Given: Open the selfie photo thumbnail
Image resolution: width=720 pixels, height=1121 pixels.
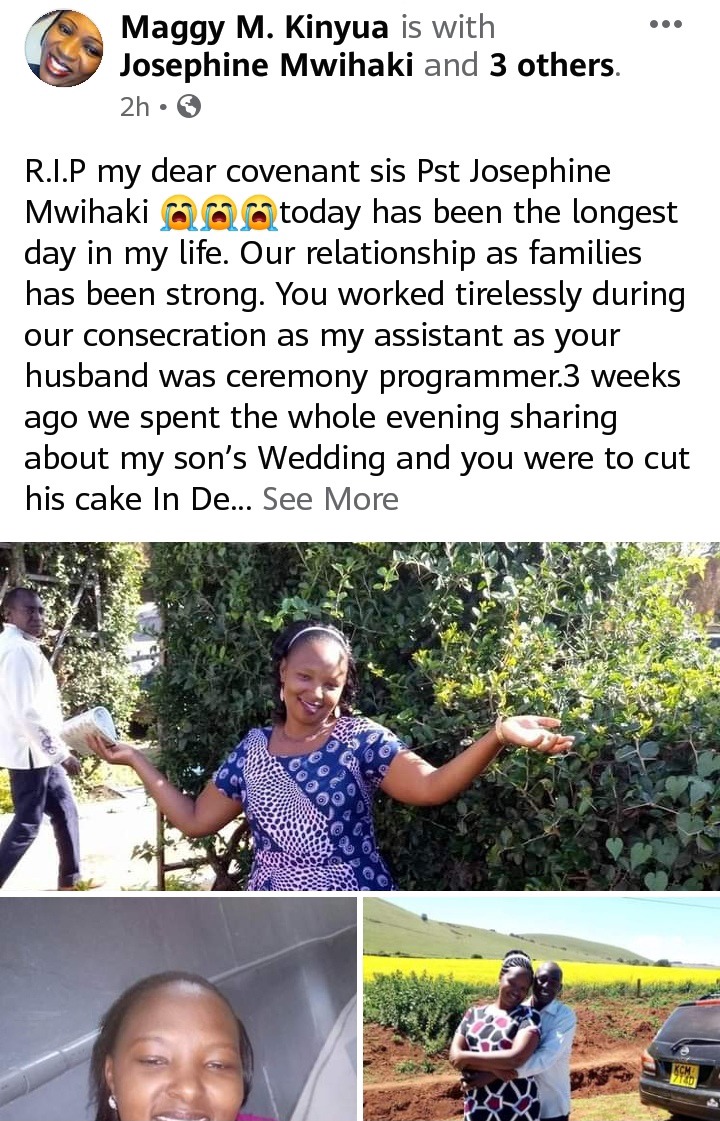Looking at the screenshot, I should coord(178,1009).
